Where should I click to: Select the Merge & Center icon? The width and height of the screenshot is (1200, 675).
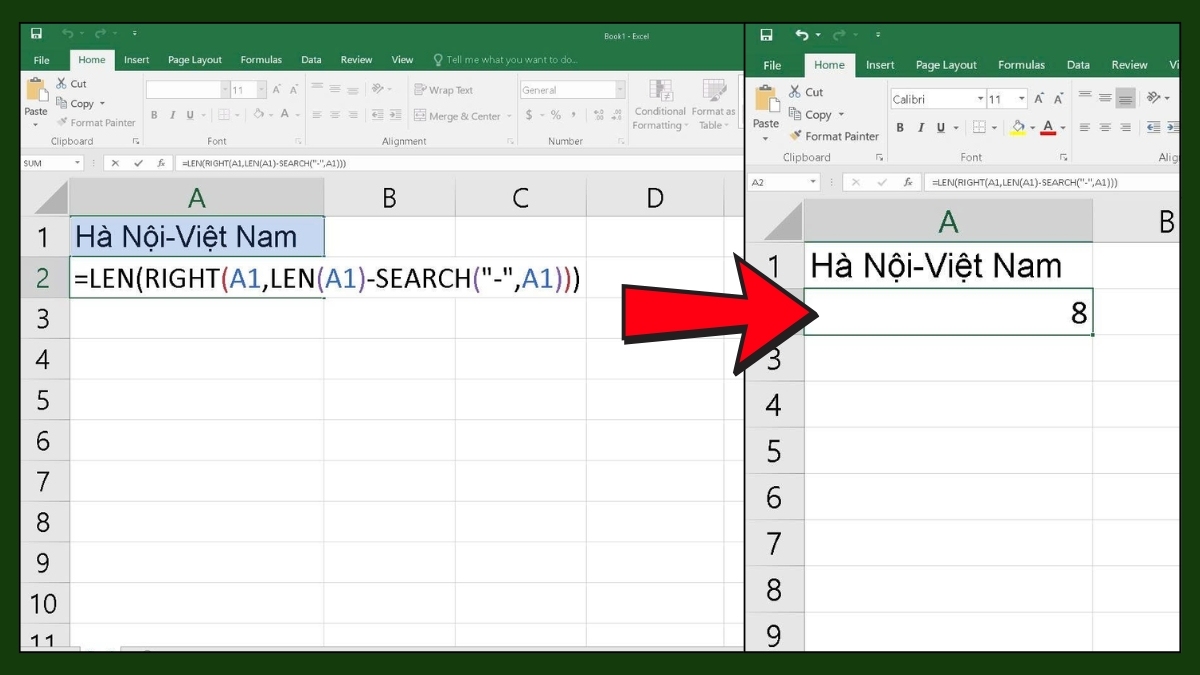(x=420, y=116)
